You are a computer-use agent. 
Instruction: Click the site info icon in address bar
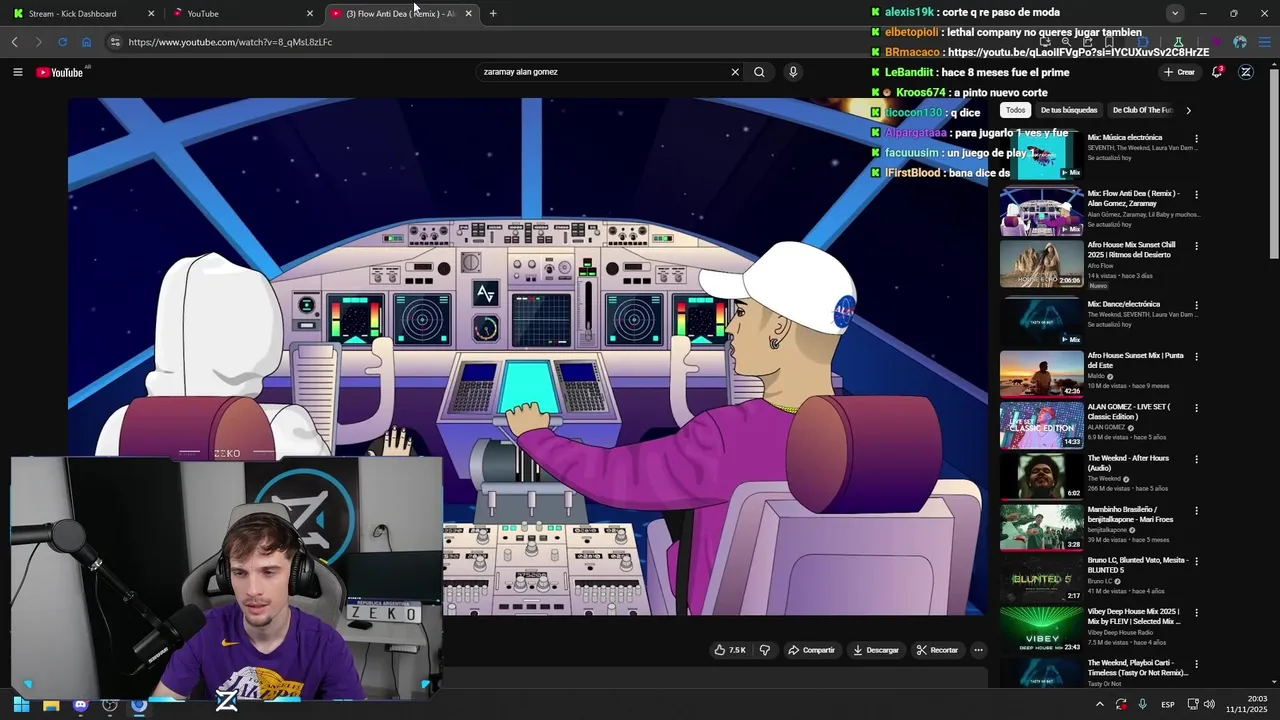[x=115, y=42]
